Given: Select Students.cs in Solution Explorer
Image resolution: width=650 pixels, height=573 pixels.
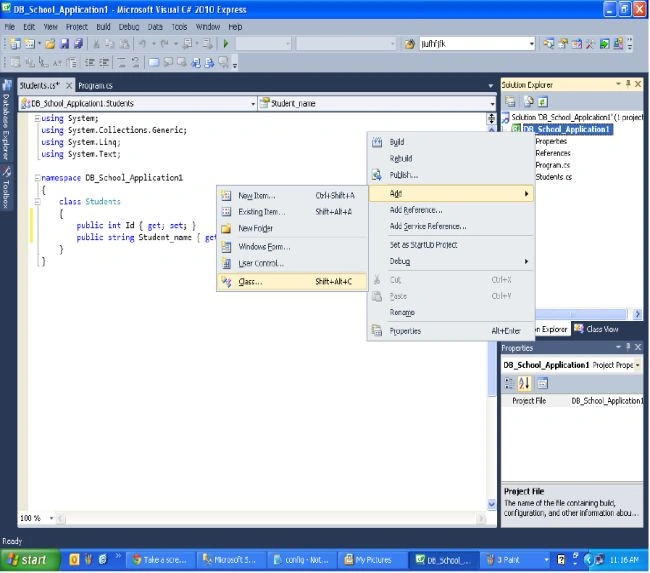Looking at the screenshot, I should pos(553,177).
